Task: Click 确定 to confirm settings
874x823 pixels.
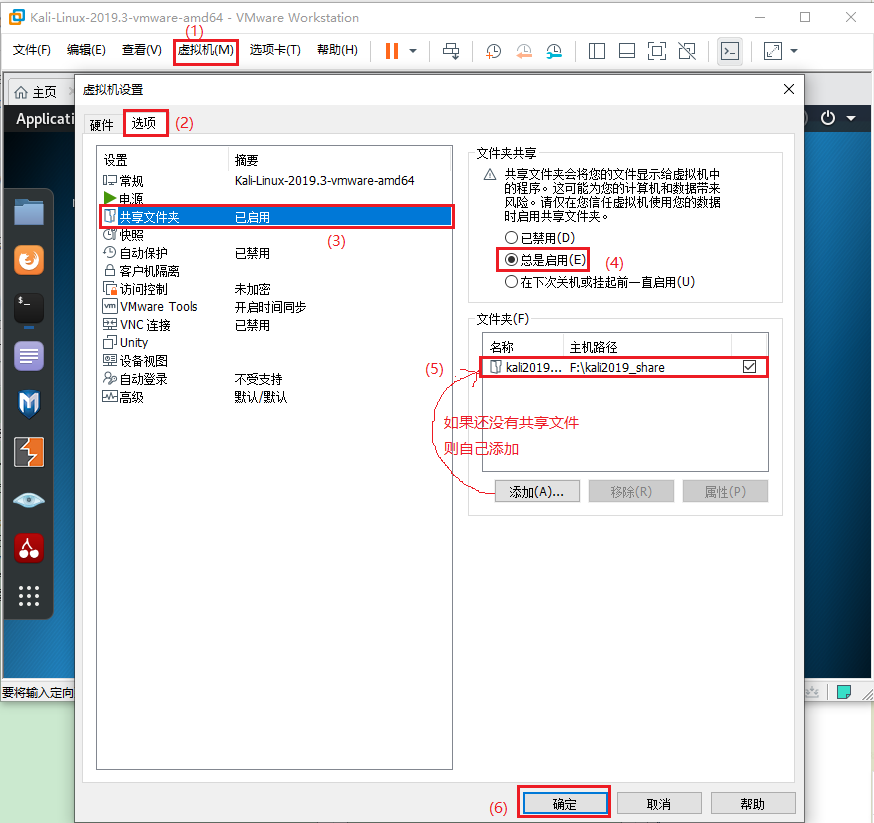Action: (x=563, y=801)
